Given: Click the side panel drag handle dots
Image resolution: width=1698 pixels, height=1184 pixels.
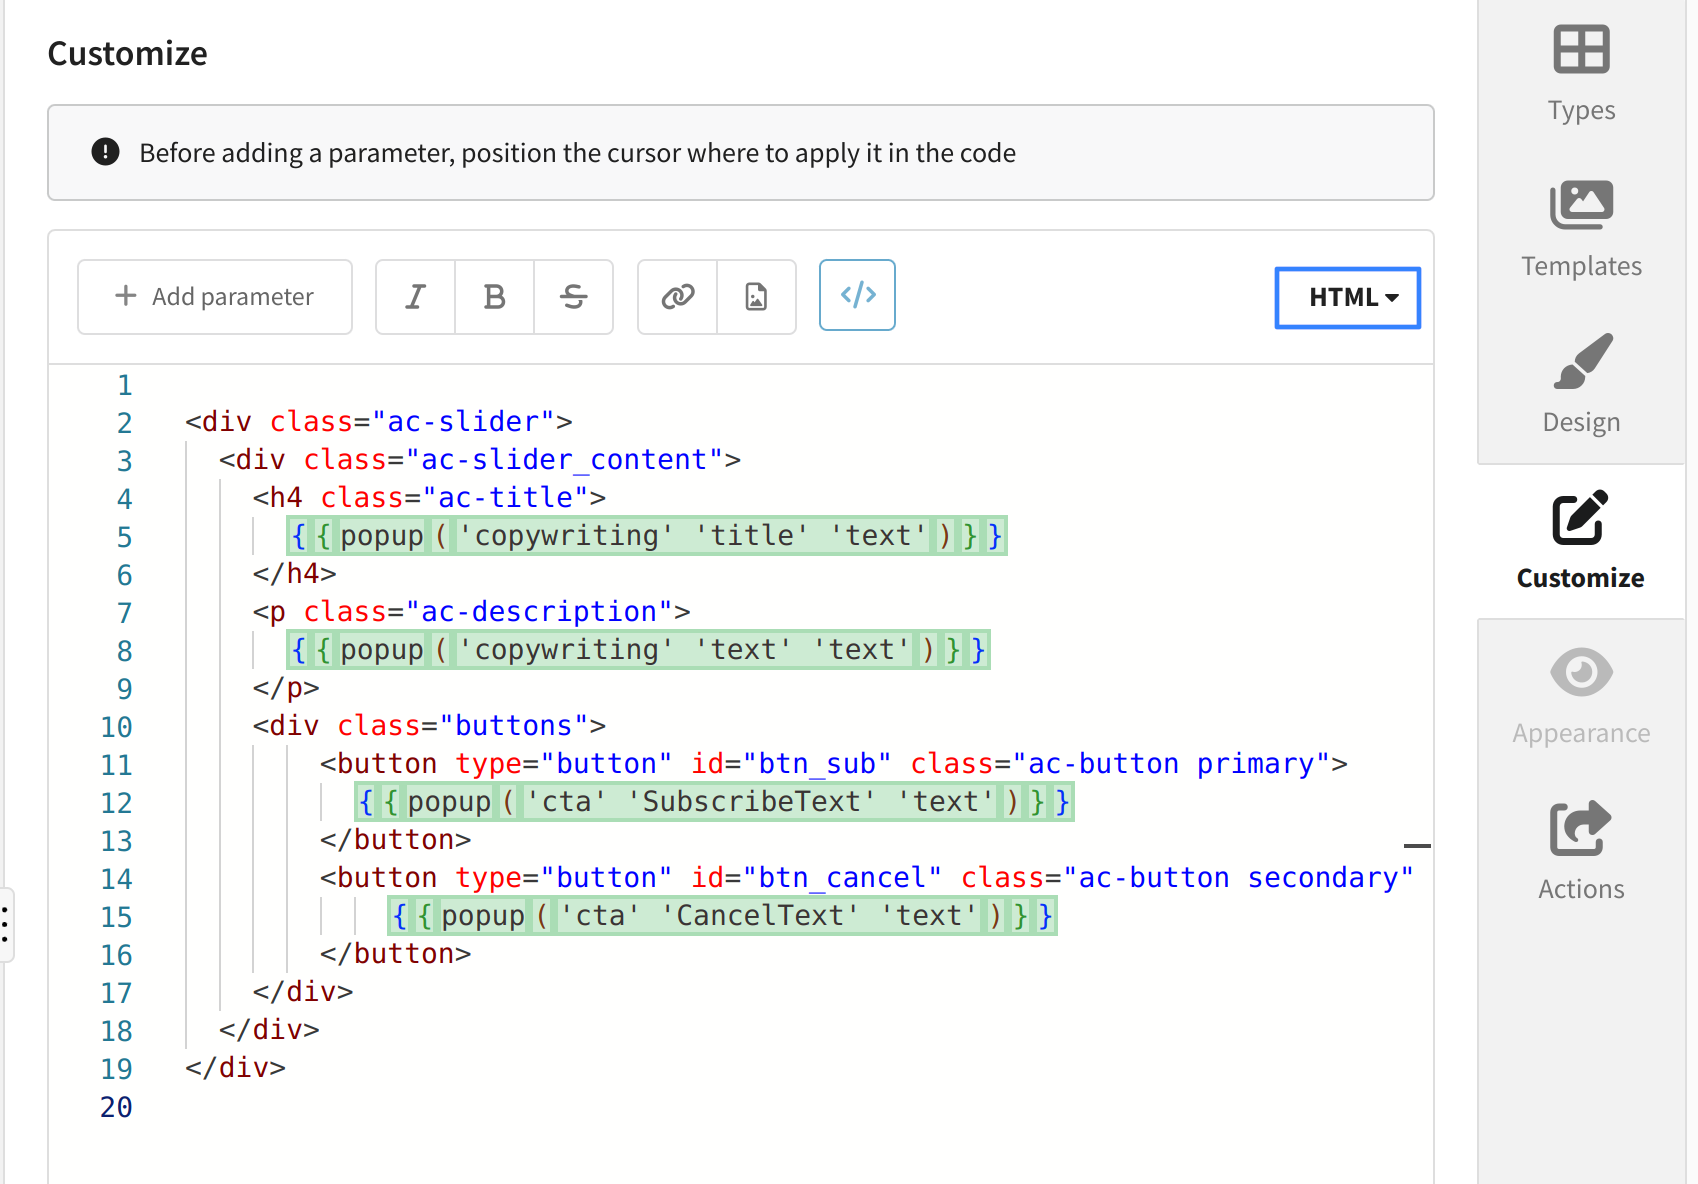Looking at the screenshot, I should pos(6,925).
